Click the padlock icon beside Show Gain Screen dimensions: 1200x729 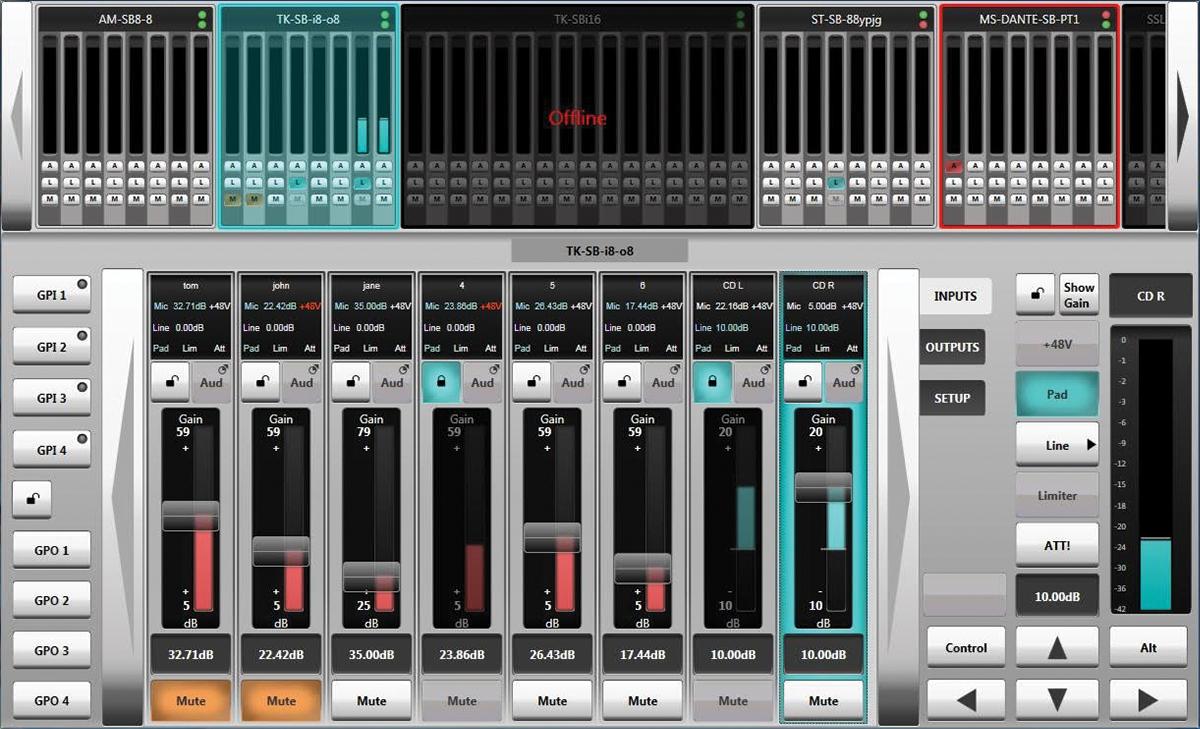coord(1035,295)
